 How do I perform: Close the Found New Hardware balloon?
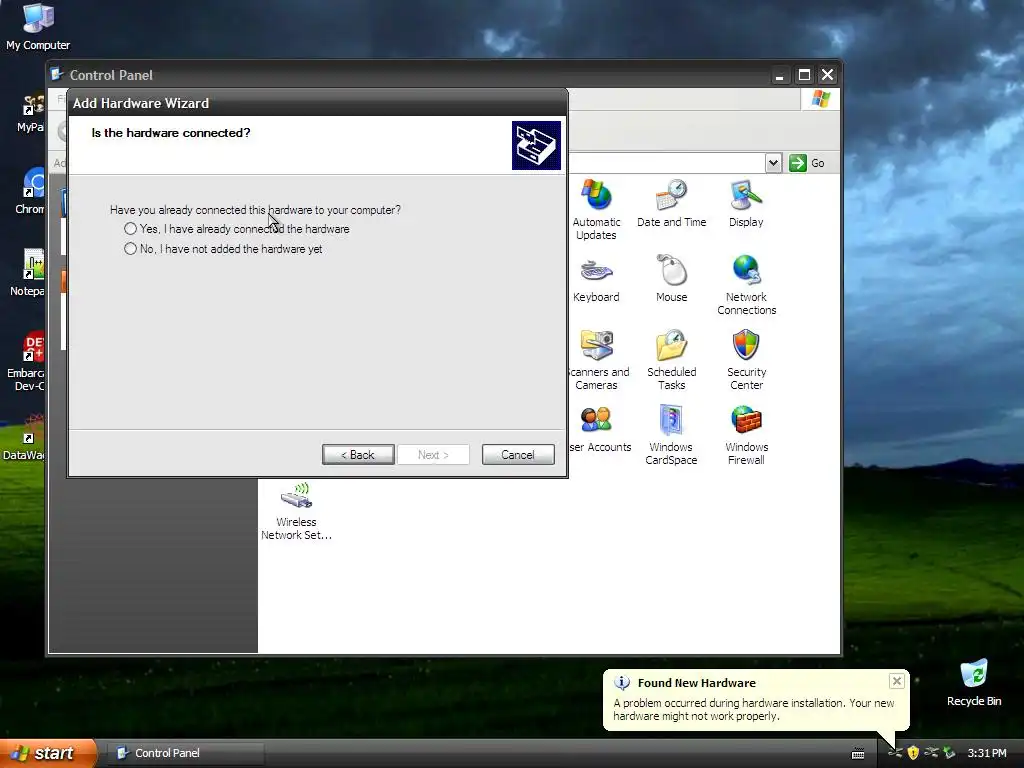897,681
